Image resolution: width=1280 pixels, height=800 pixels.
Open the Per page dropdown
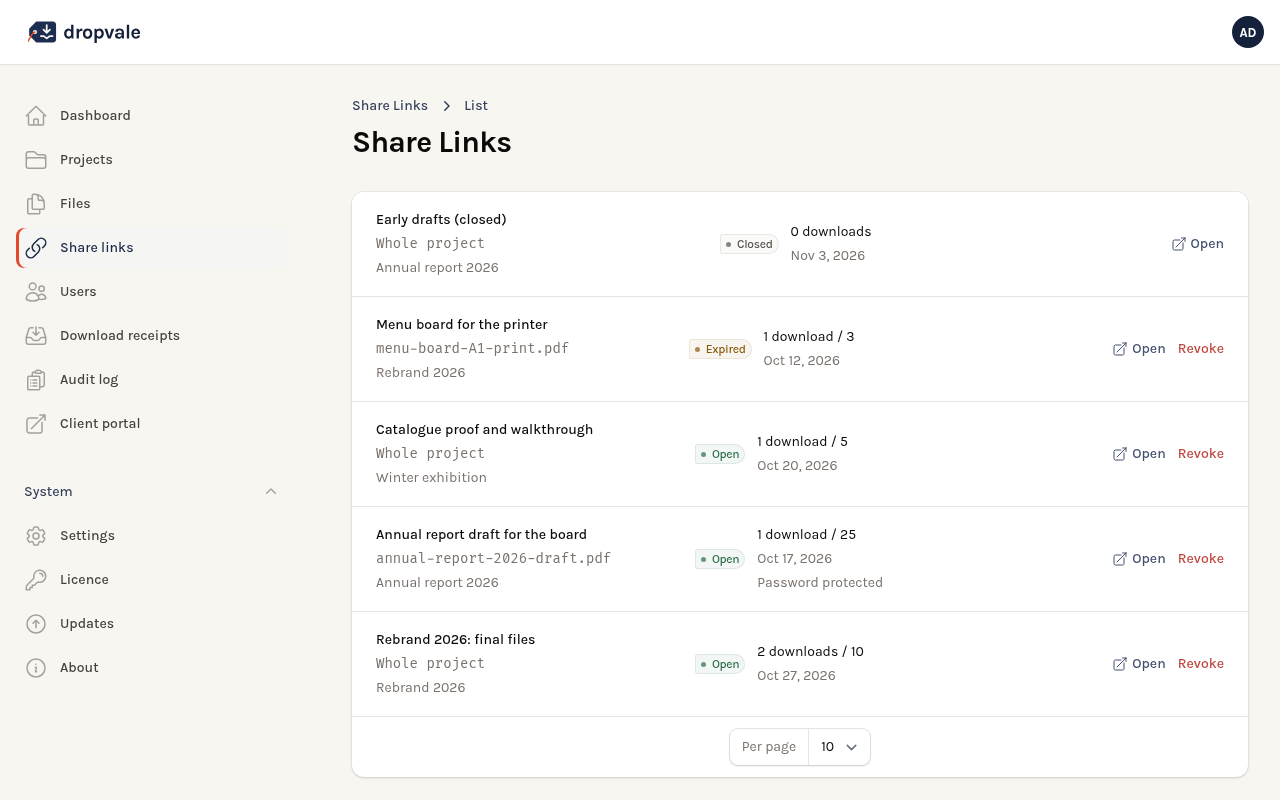pyautogui.click(x=839, y=747)
